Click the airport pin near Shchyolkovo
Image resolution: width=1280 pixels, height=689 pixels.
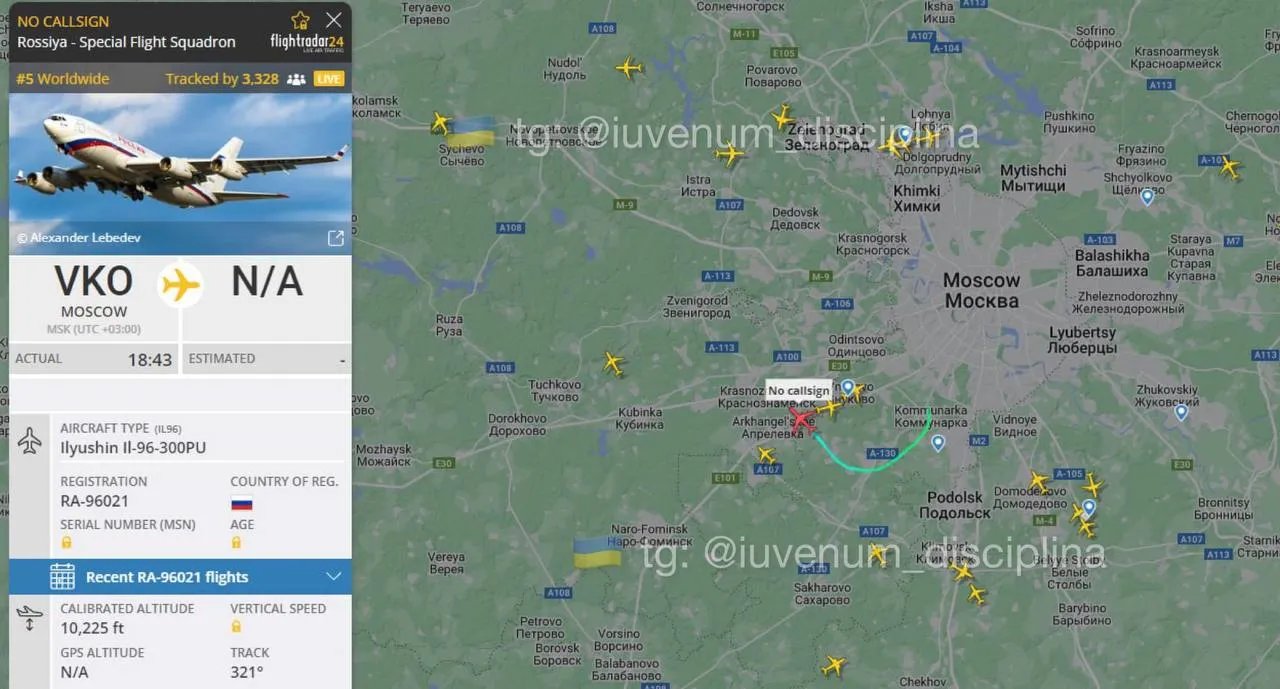pyautogui.click(x=1147, y=196)
